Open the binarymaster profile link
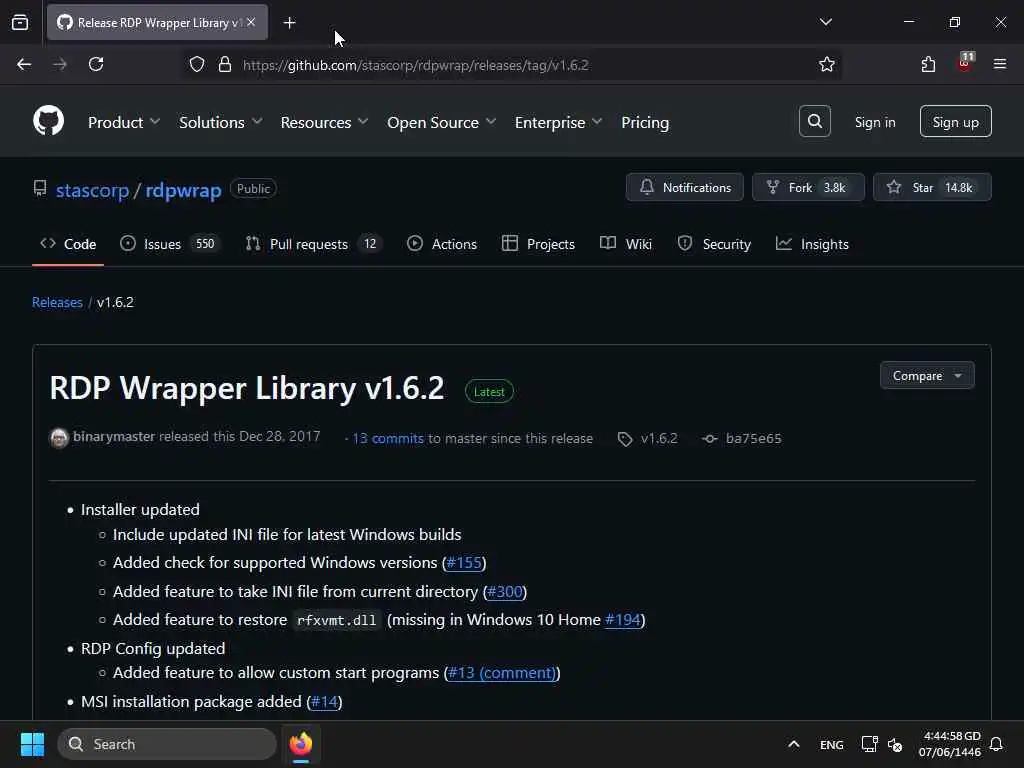1024x768 pixels. pos(114,436)
